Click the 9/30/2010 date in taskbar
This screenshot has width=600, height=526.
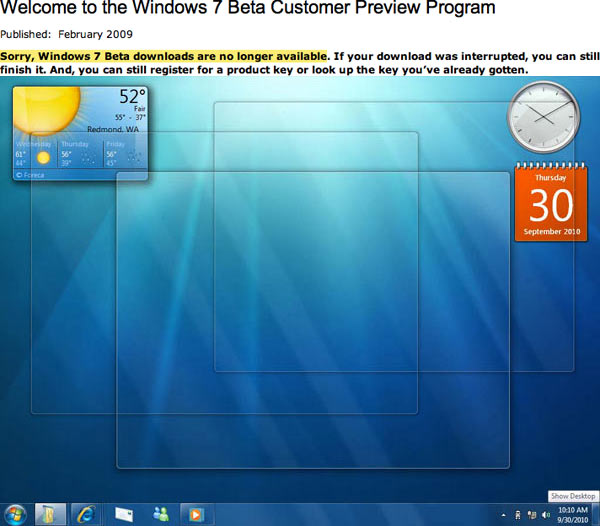pos(572,519)
